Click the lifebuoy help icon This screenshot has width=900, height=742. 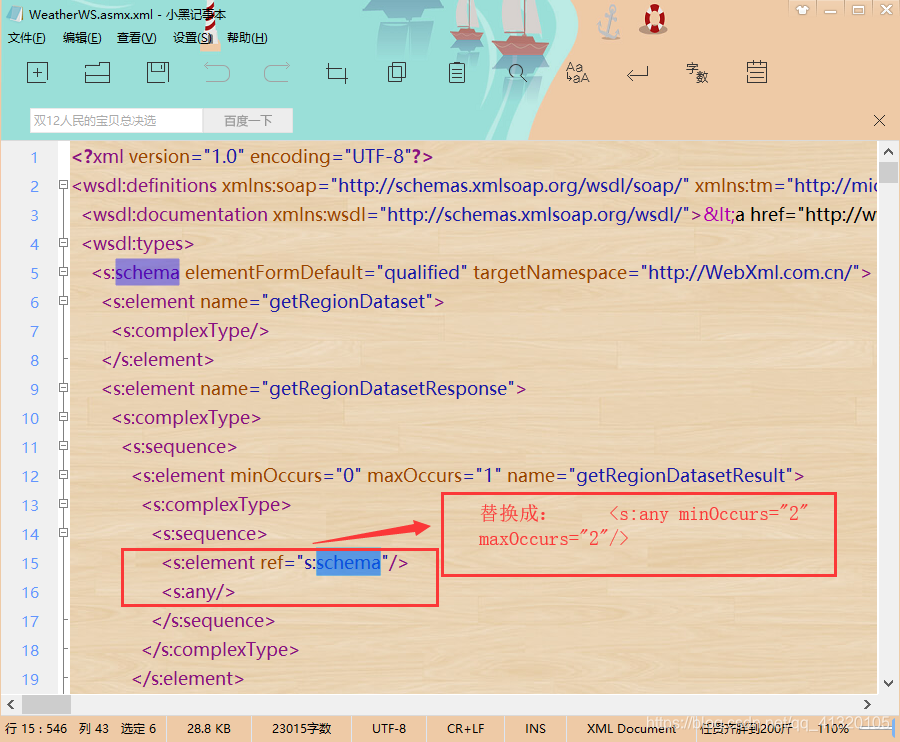pos(654,19)
